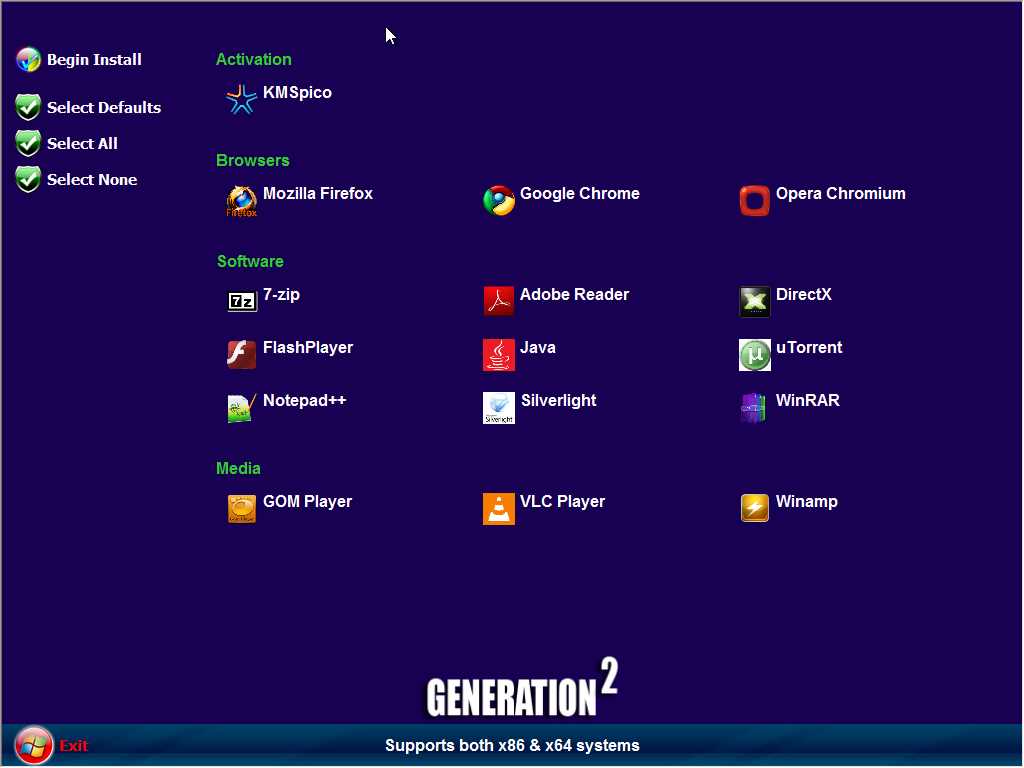Viewport: 1024px width, 768px height.
Task: Click the Silverlight icon
Action: point(499,408)
